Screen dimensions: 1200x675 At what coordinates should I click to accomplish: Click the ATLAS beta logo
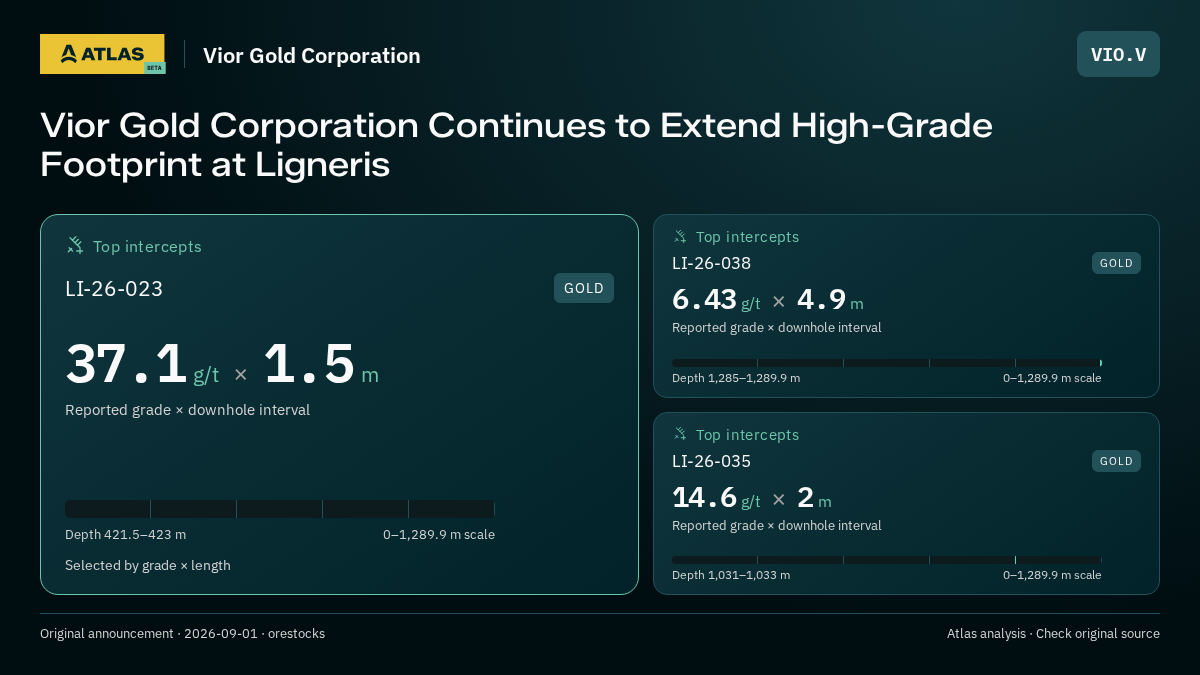(102, 54)
